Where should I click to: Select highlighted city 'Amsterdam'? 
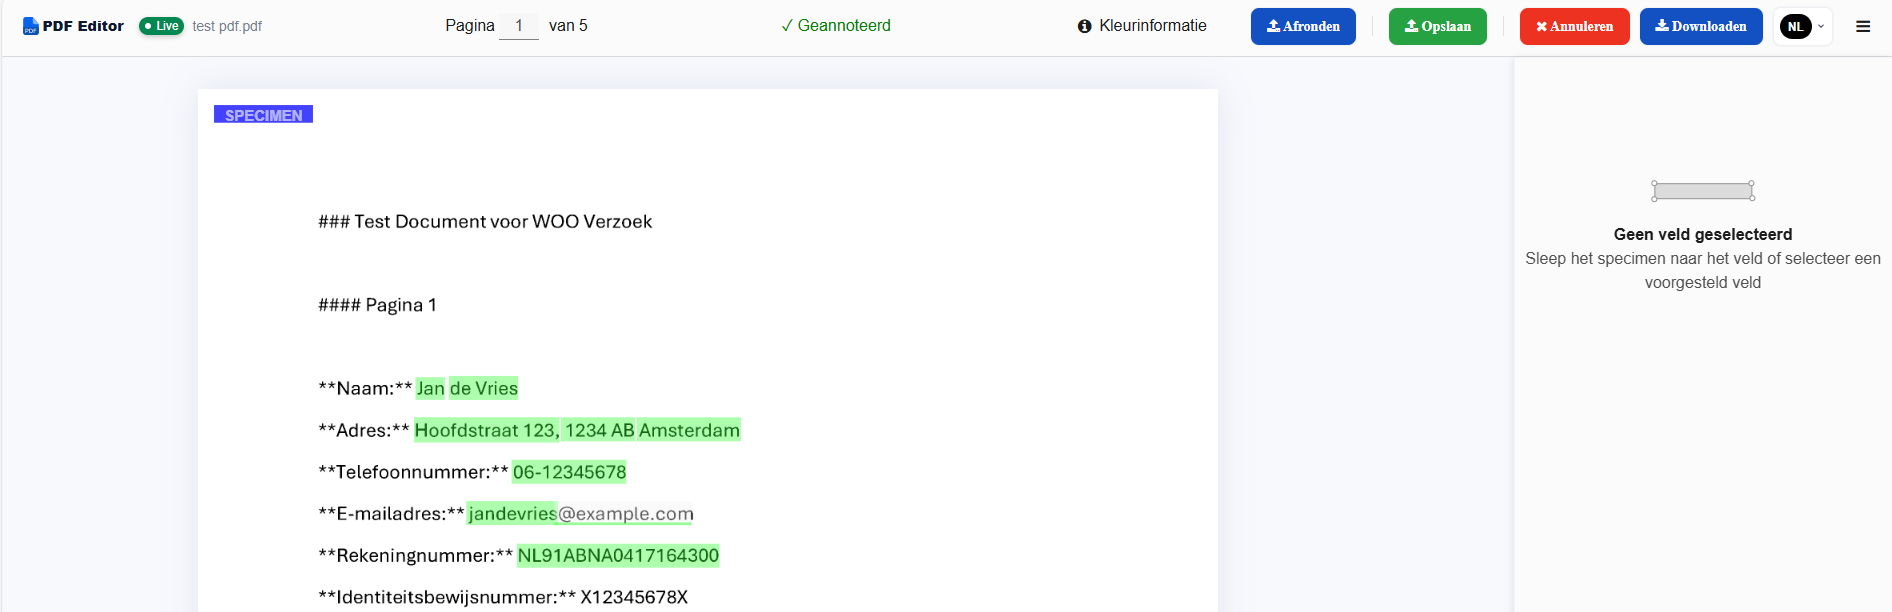tap(689, 430)
